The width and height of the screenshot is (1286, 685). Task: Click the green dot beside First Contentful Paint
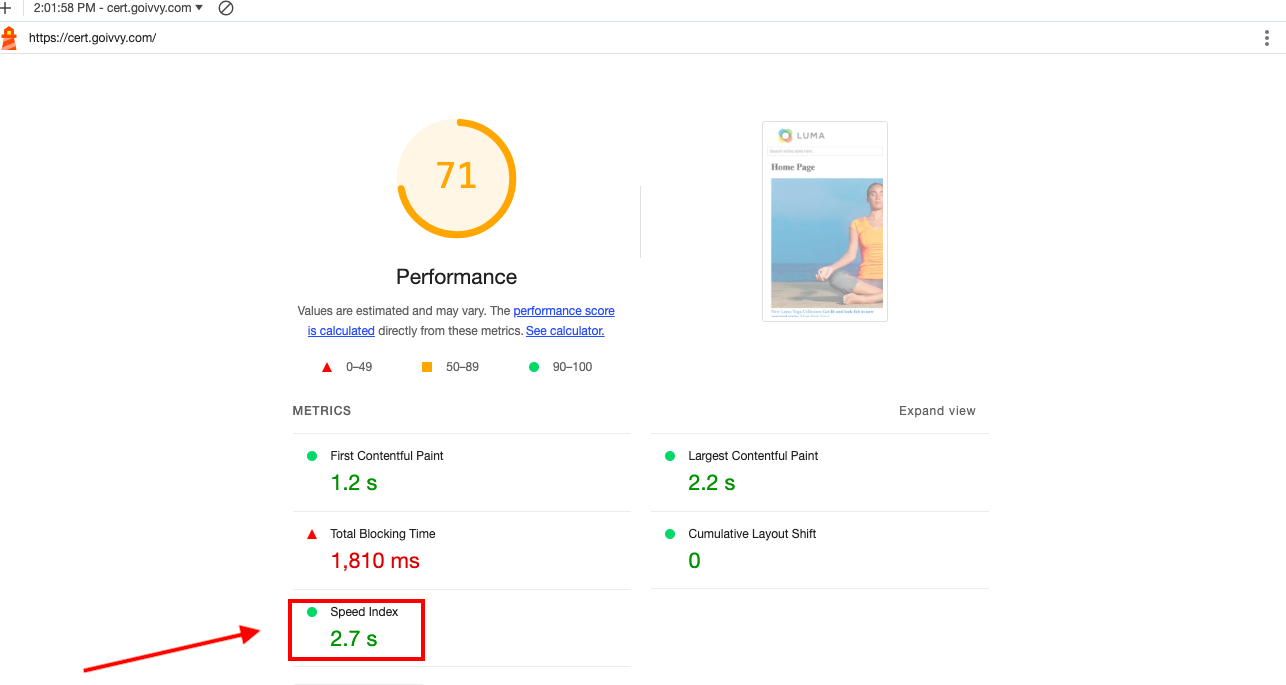coord(312,456)
